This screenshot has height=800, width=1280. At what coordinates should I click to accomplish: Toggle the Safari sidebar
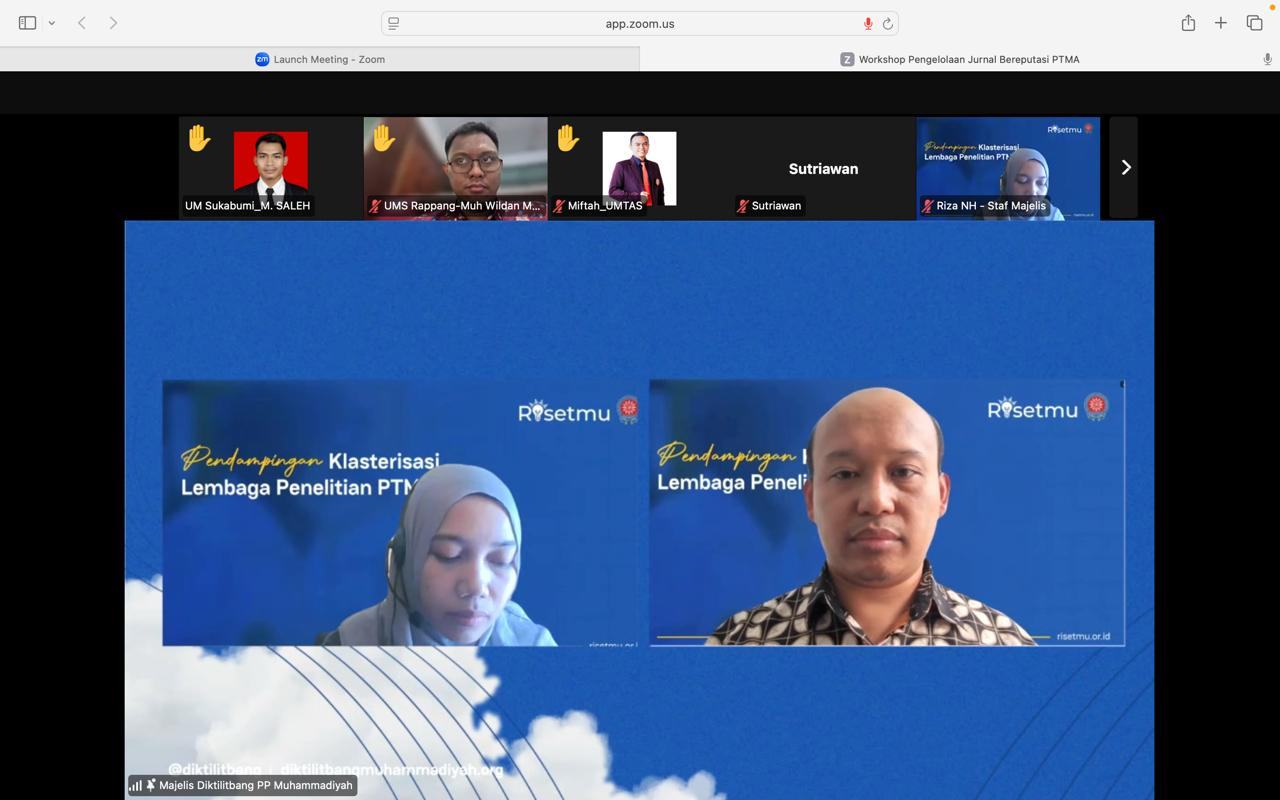point(27,23)
